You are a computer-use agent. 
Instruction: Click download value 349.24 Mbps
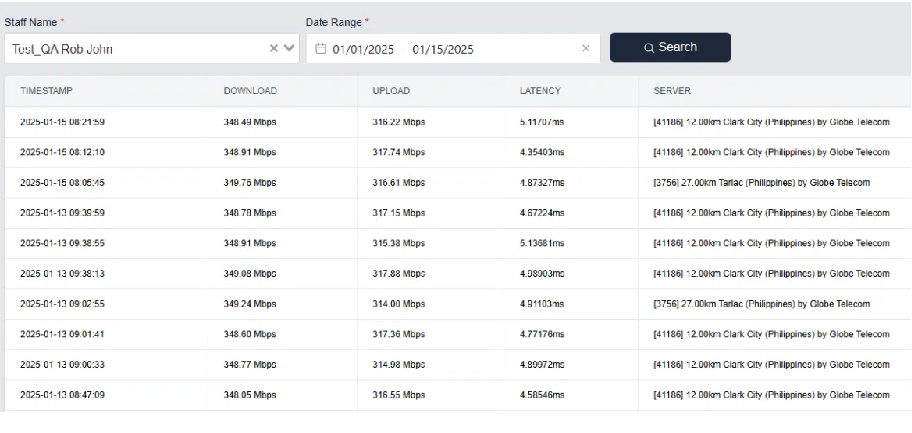(x=250, y=304)
